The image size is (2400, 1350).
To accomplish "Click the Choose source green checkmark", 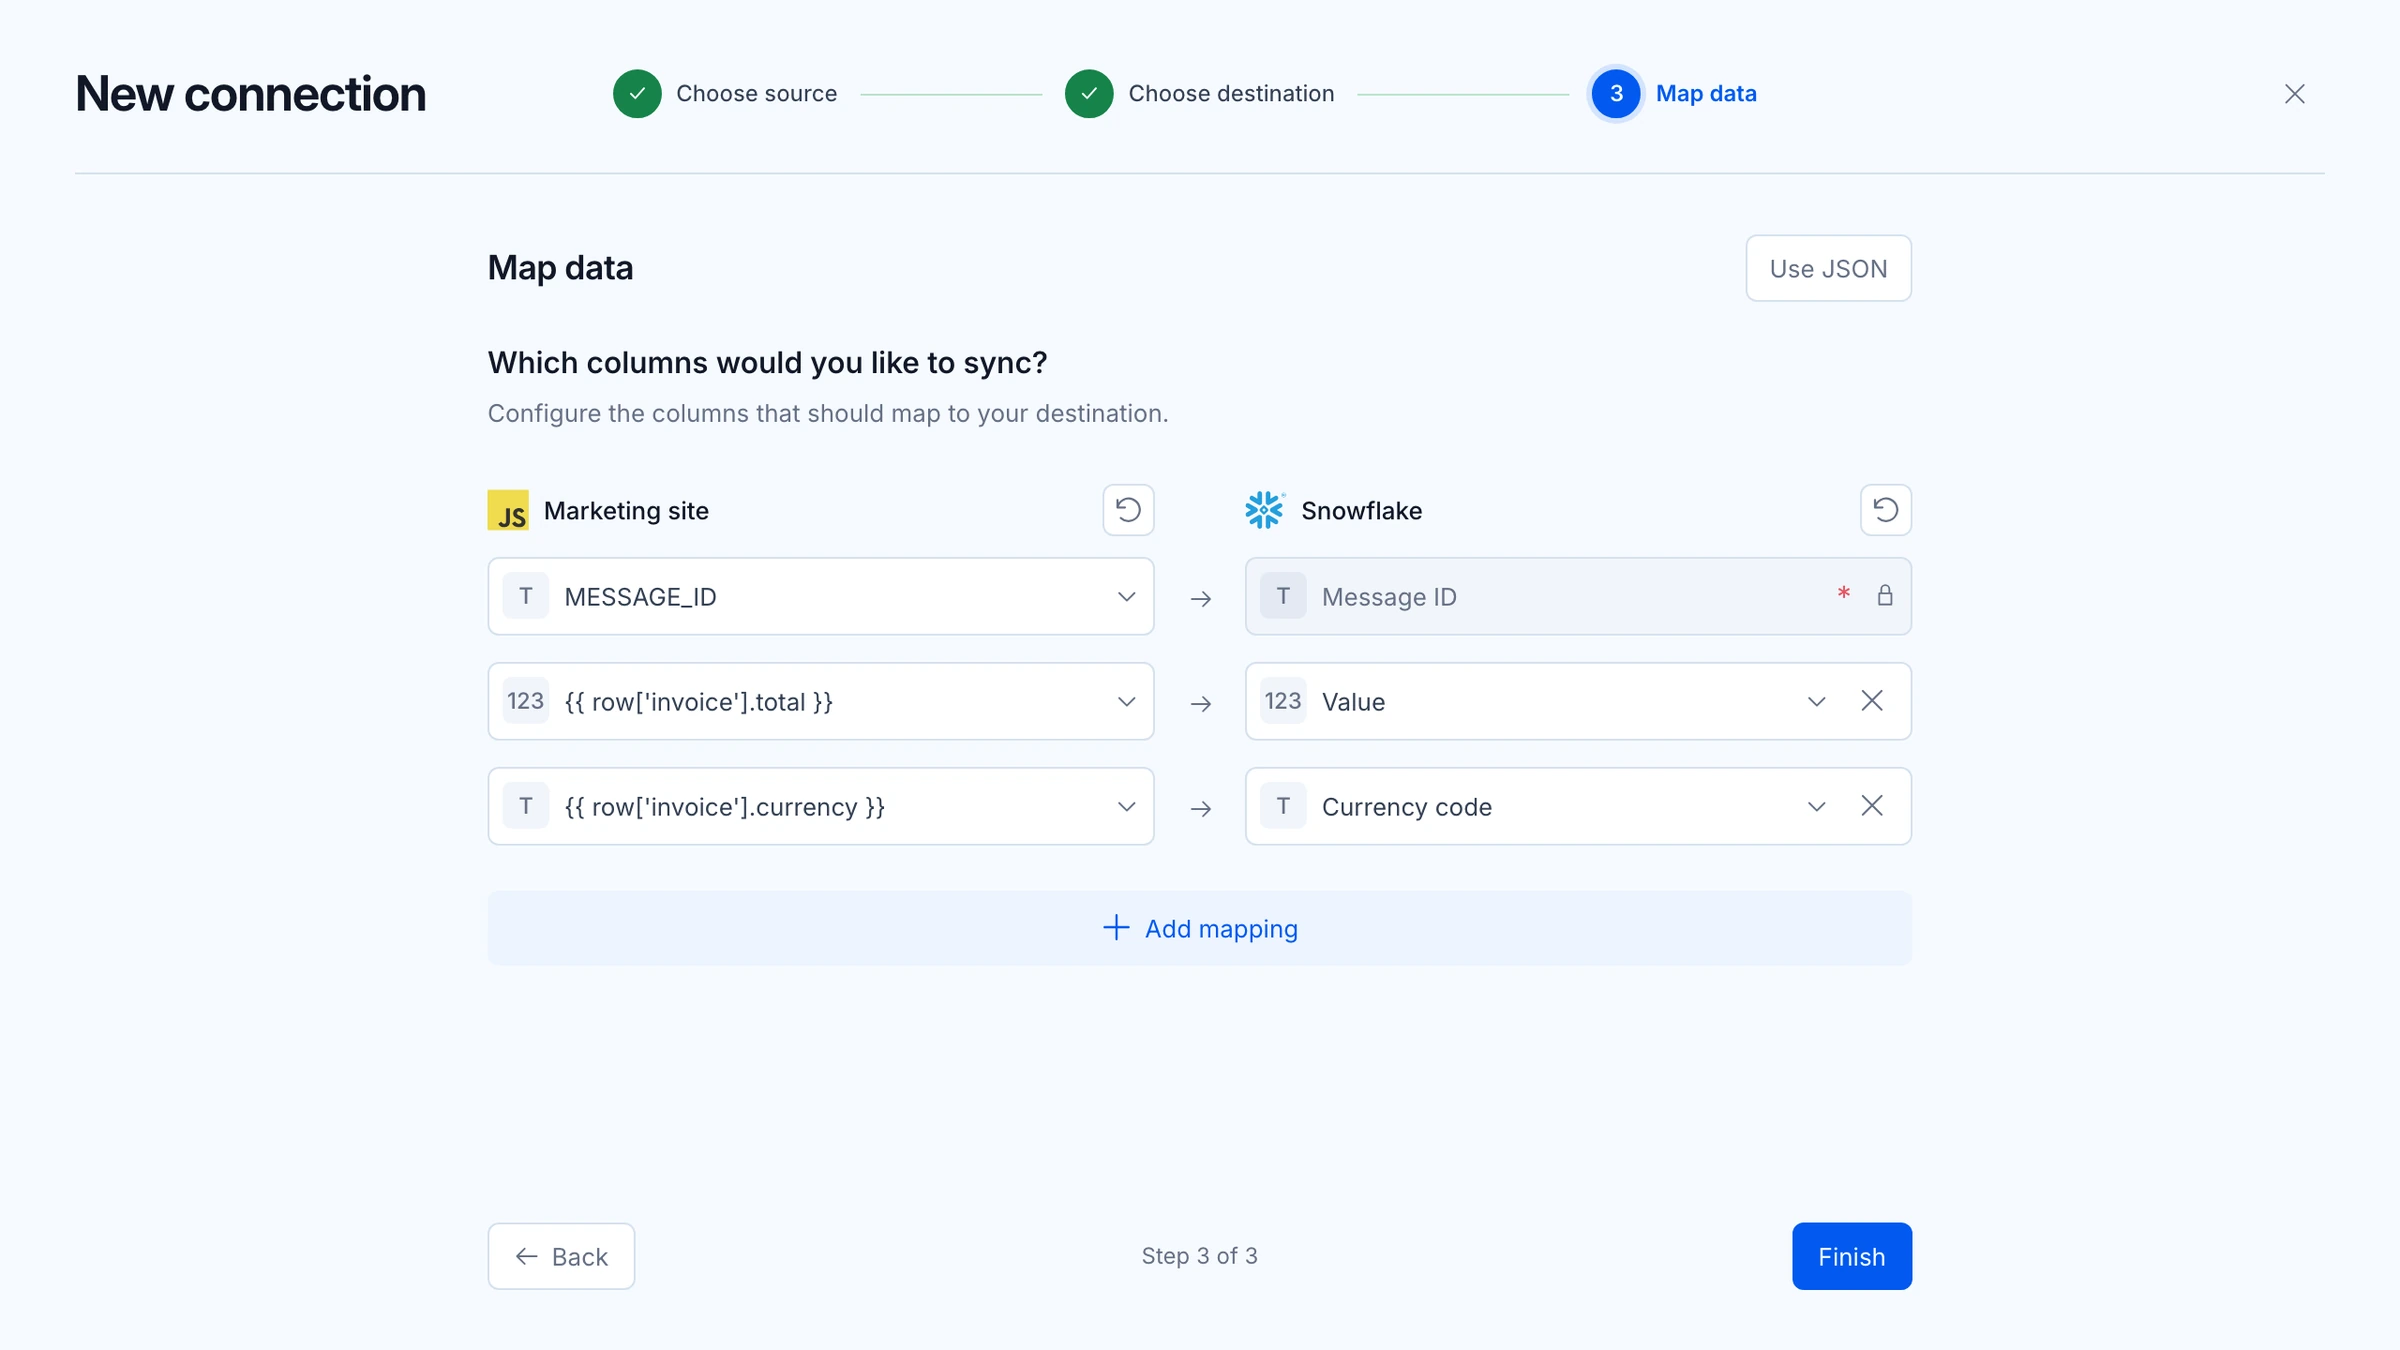I will (637, 94).
